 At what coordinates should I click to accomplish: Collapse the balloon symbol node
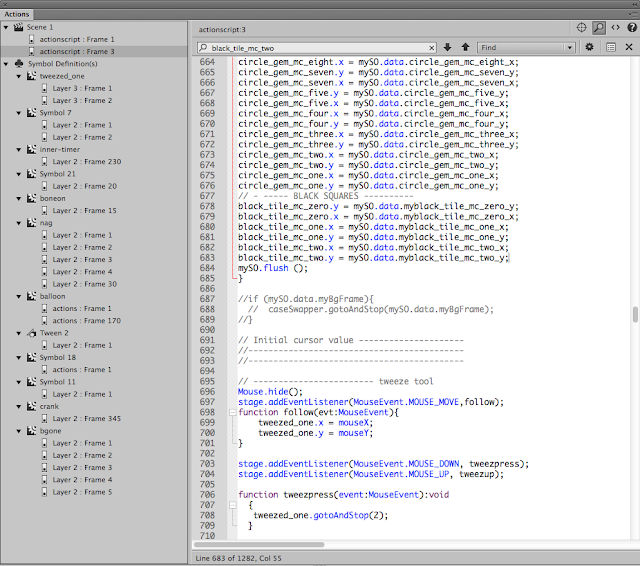[19, 297]
